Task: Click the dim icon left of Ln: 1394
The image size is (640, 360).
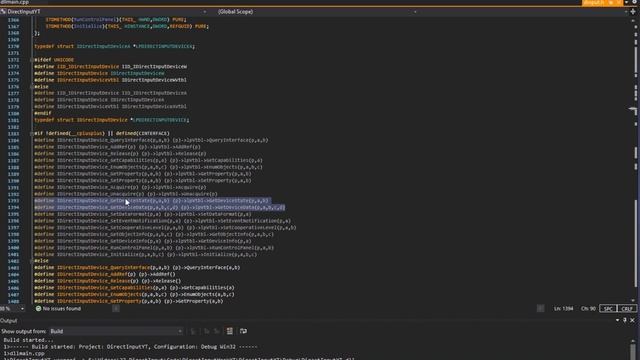Action: pos(540,309)
